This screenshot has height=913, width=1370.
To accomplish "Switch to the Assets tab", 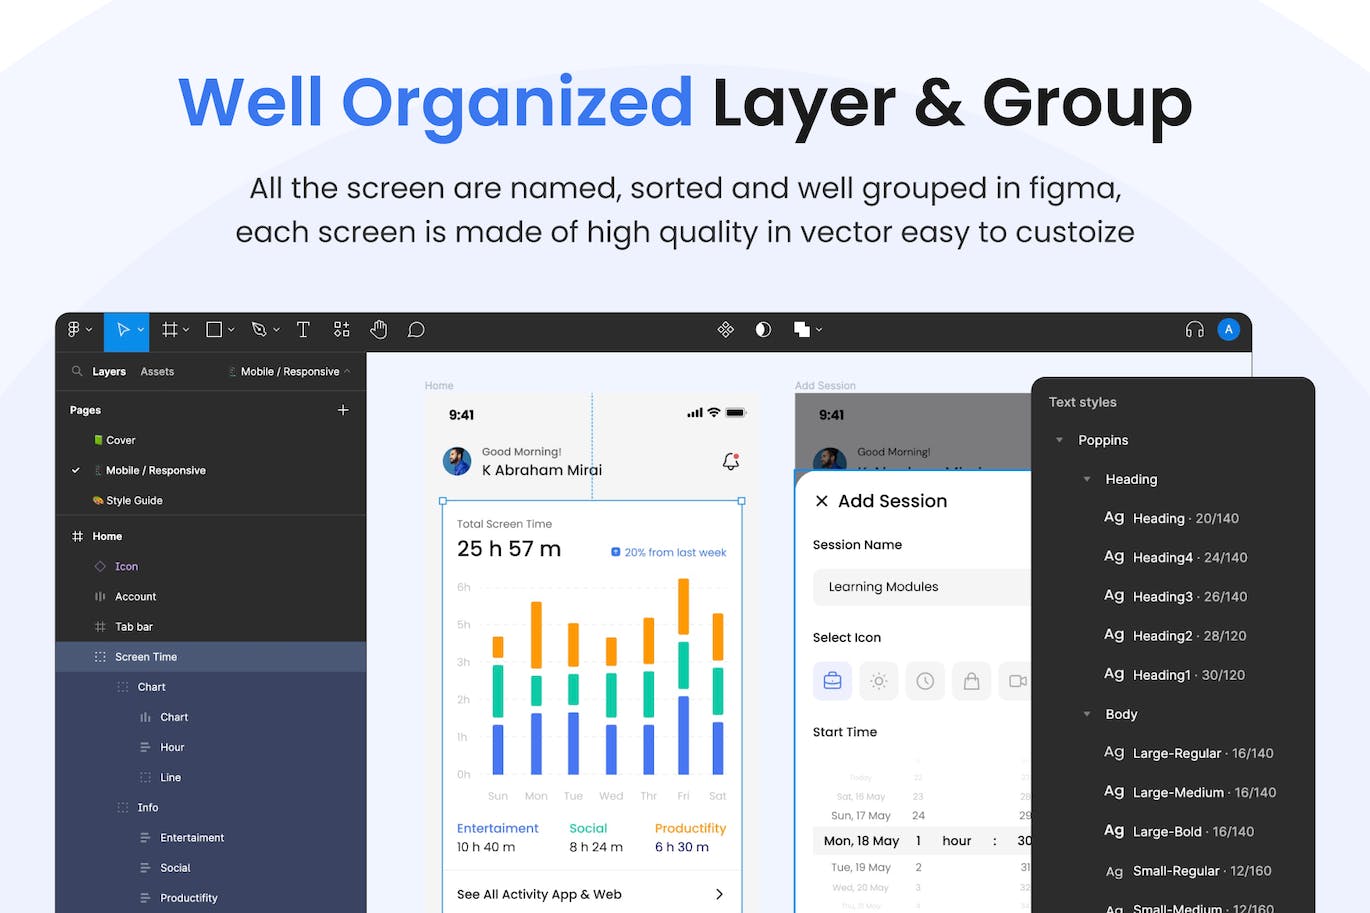I will pyautogui.click(x=157, y=371).
